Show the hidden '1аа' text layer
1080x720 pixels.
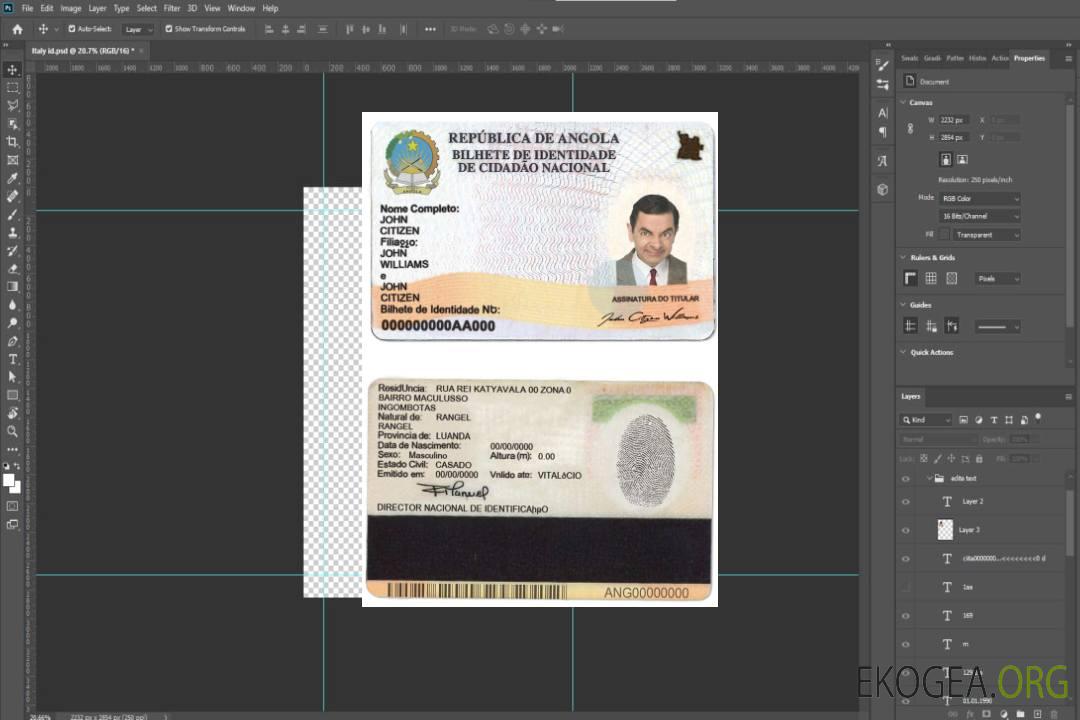click(906, 587)
